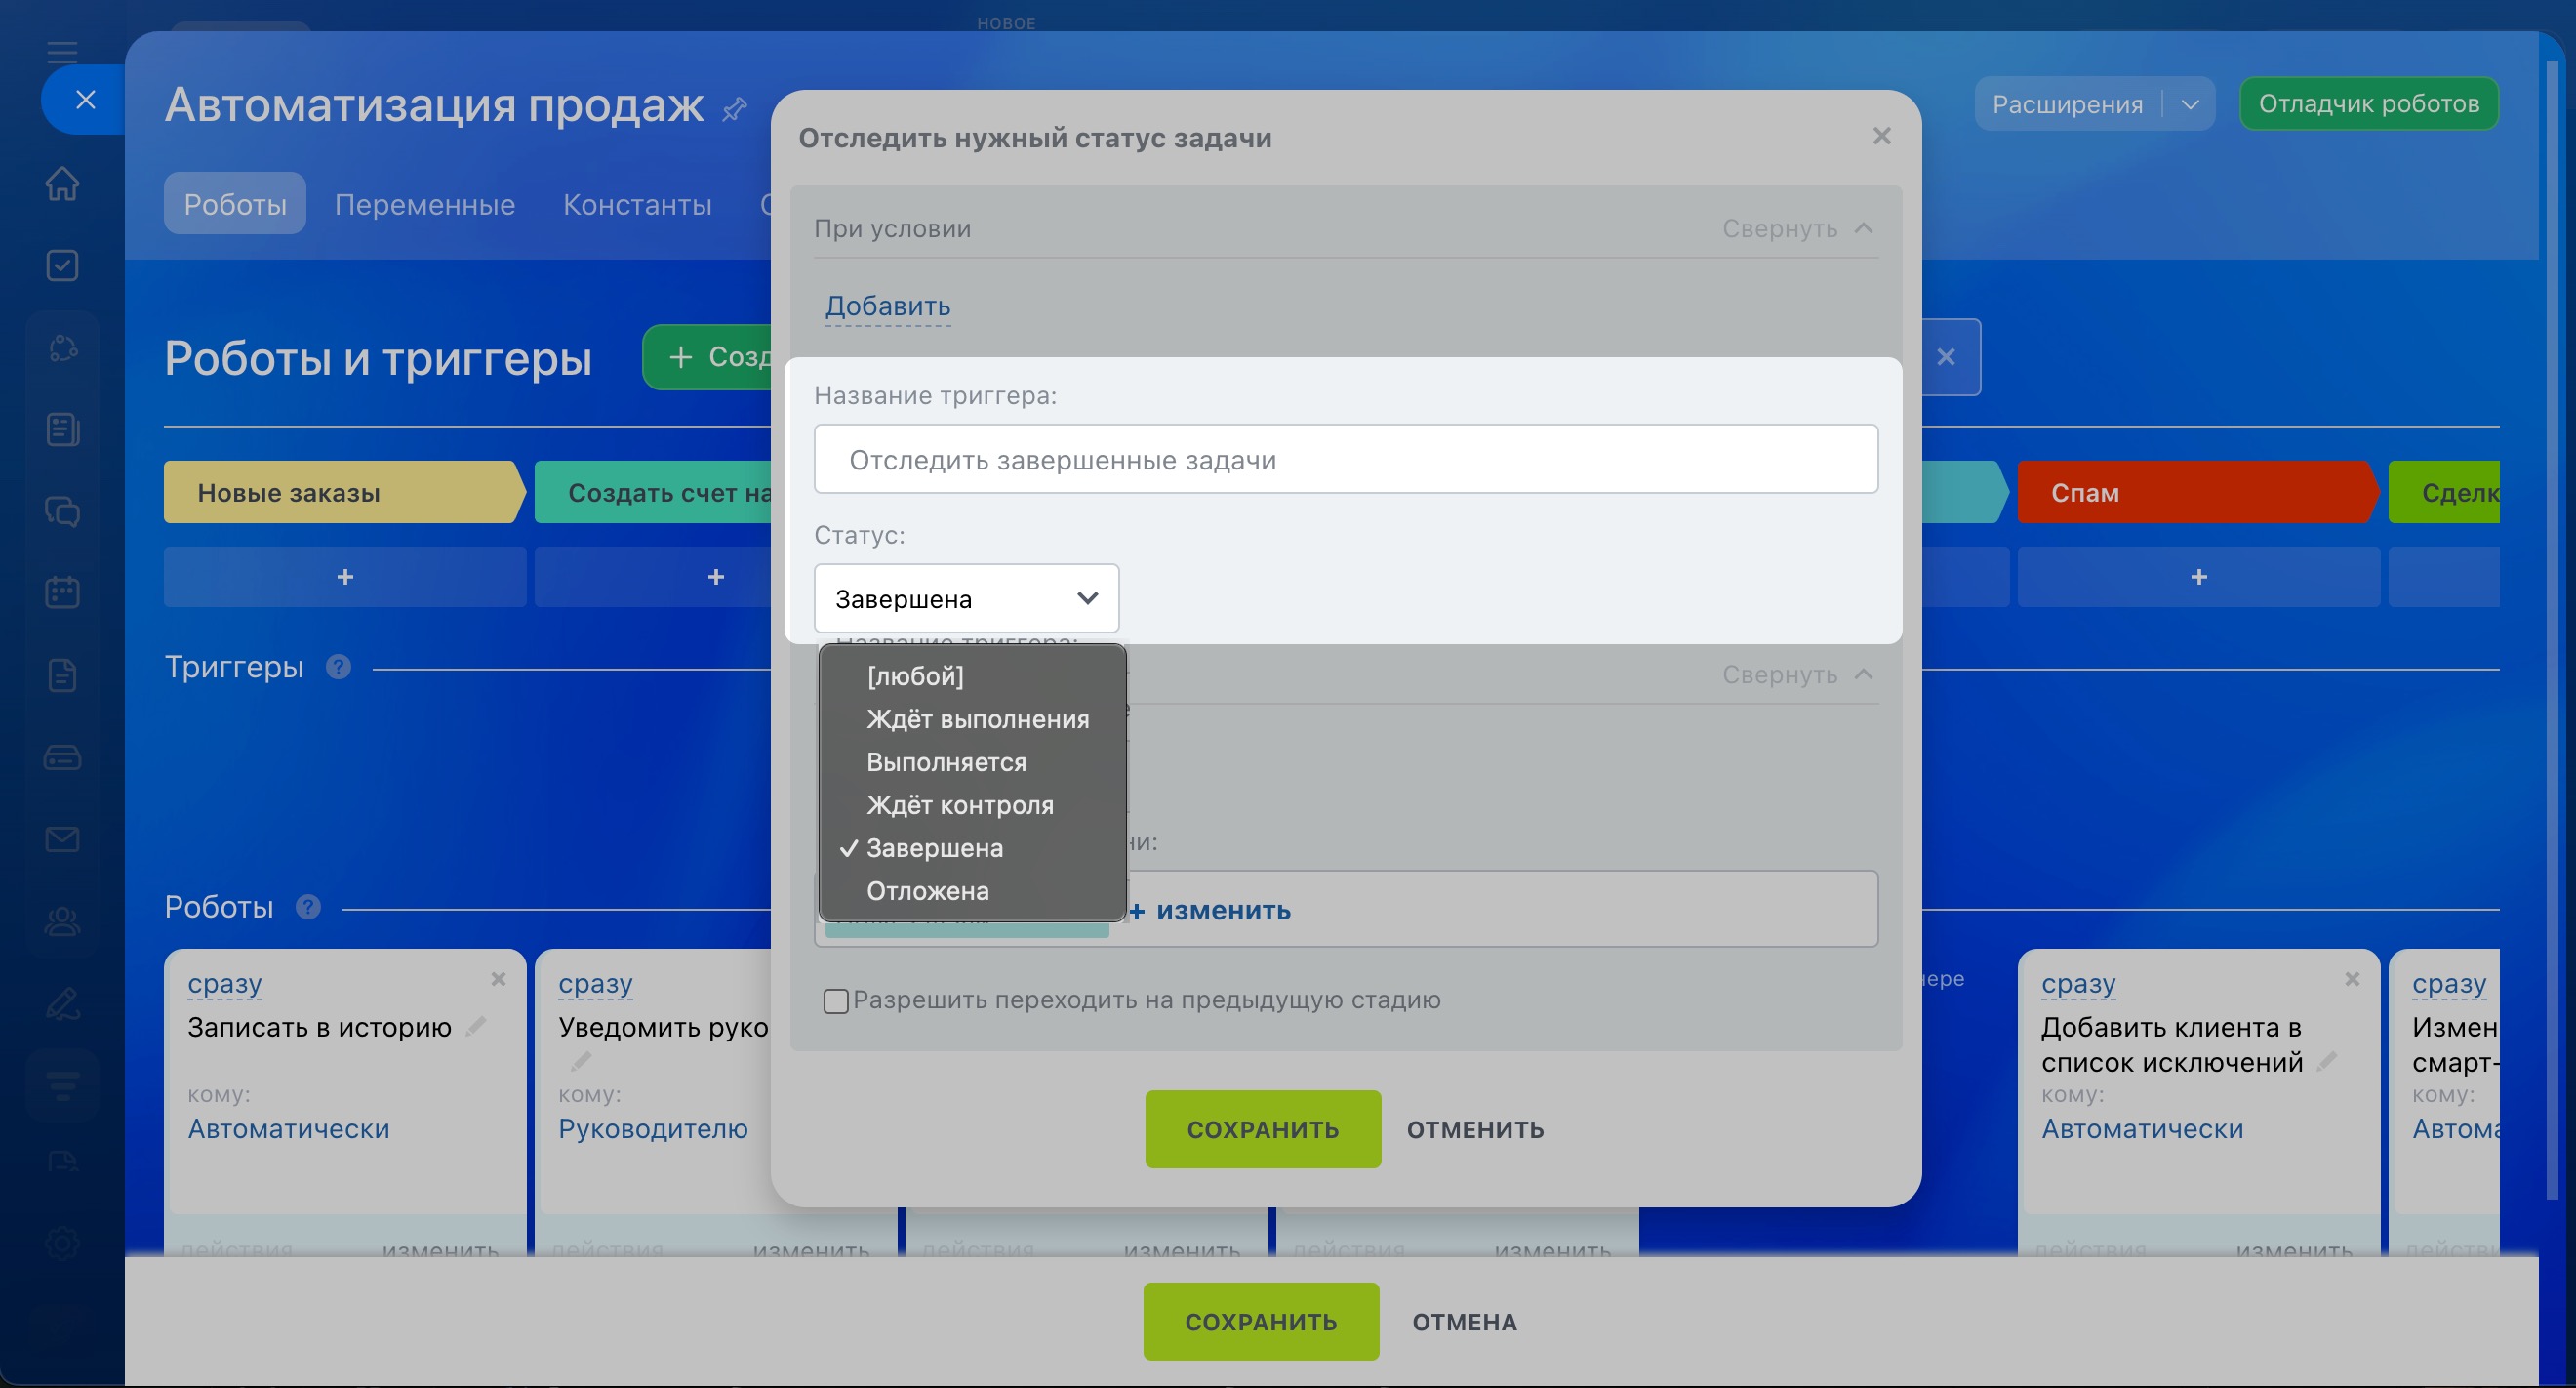Click the Добавить condition link
This screenshot has height=1388, width=2576.
[887, 306]
